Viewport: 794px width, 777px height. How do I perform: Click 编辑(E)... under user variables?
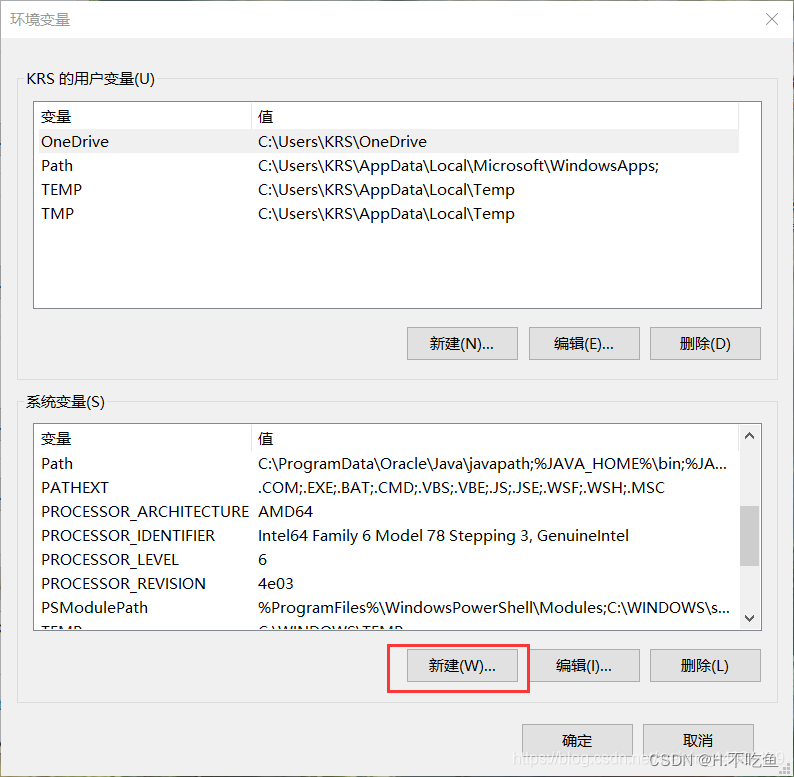pos(584,343)
